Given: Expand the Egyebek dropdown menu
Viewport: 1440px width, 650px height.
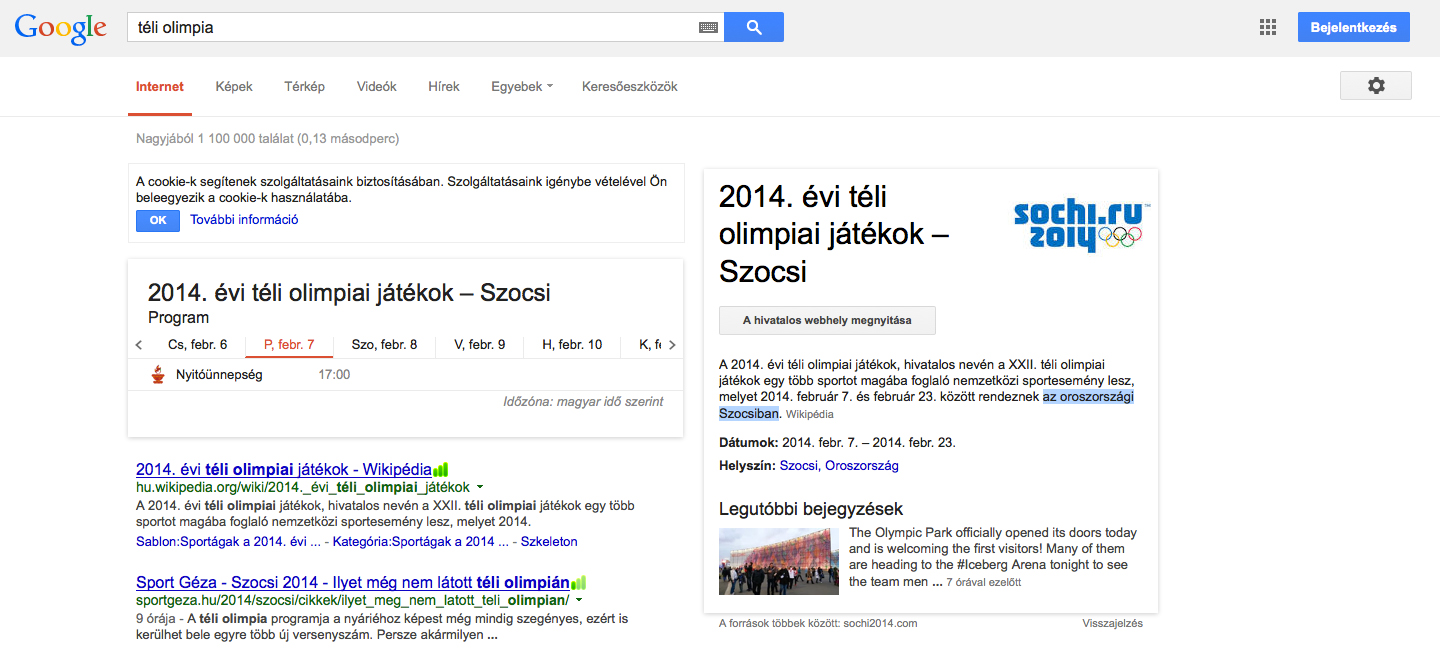Looking at the screenshot, I should [522, 87].
